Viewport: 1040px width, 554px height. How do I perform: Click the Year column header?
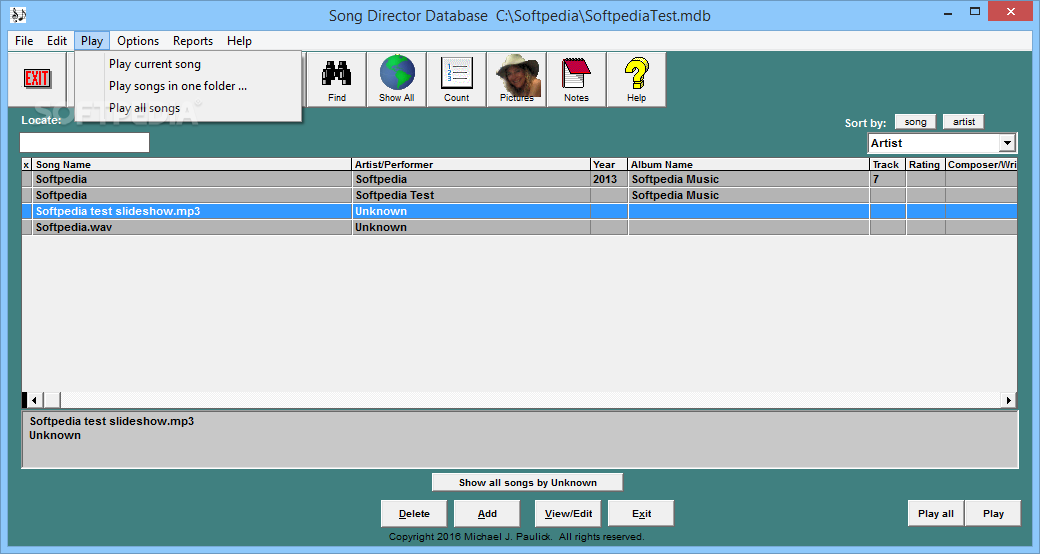[609, 165]
